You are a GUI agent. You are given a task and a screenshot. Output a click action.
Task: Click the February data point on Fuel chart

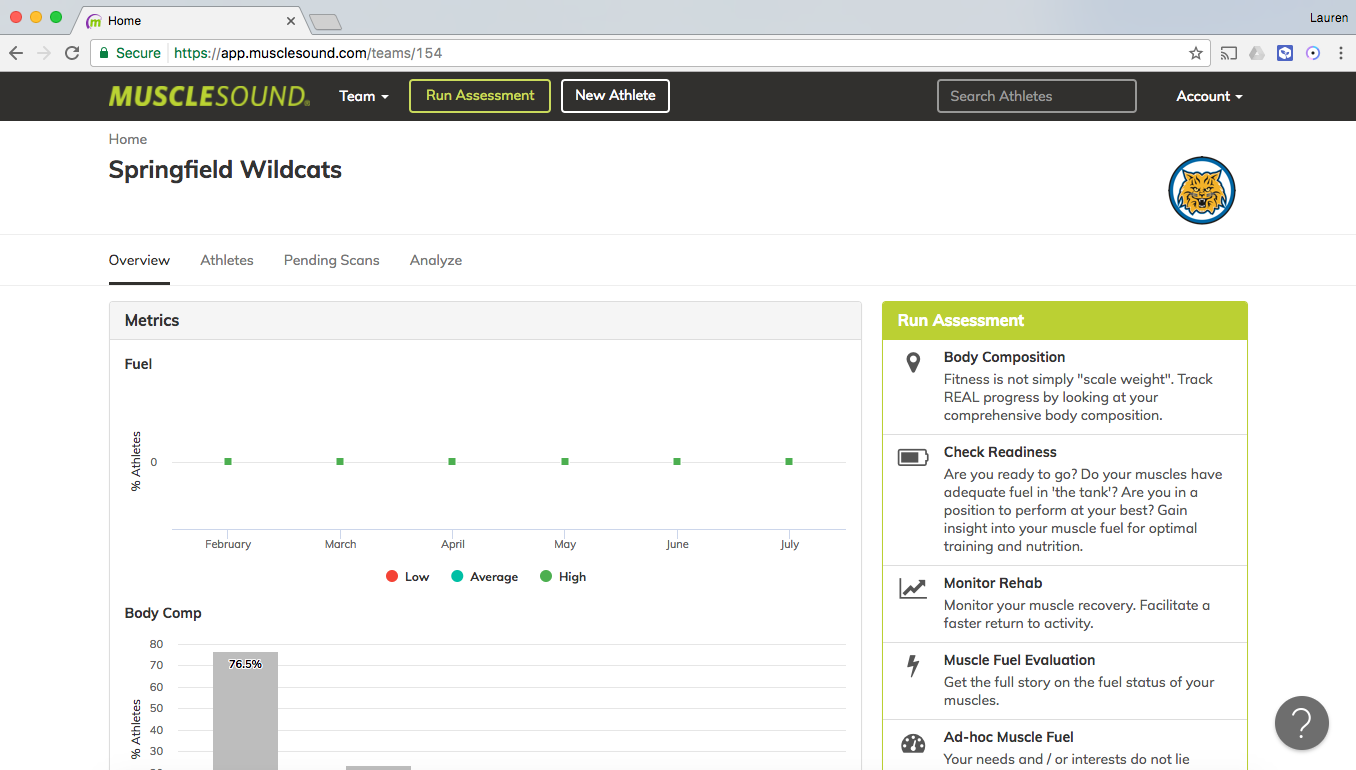coord(228,461)
